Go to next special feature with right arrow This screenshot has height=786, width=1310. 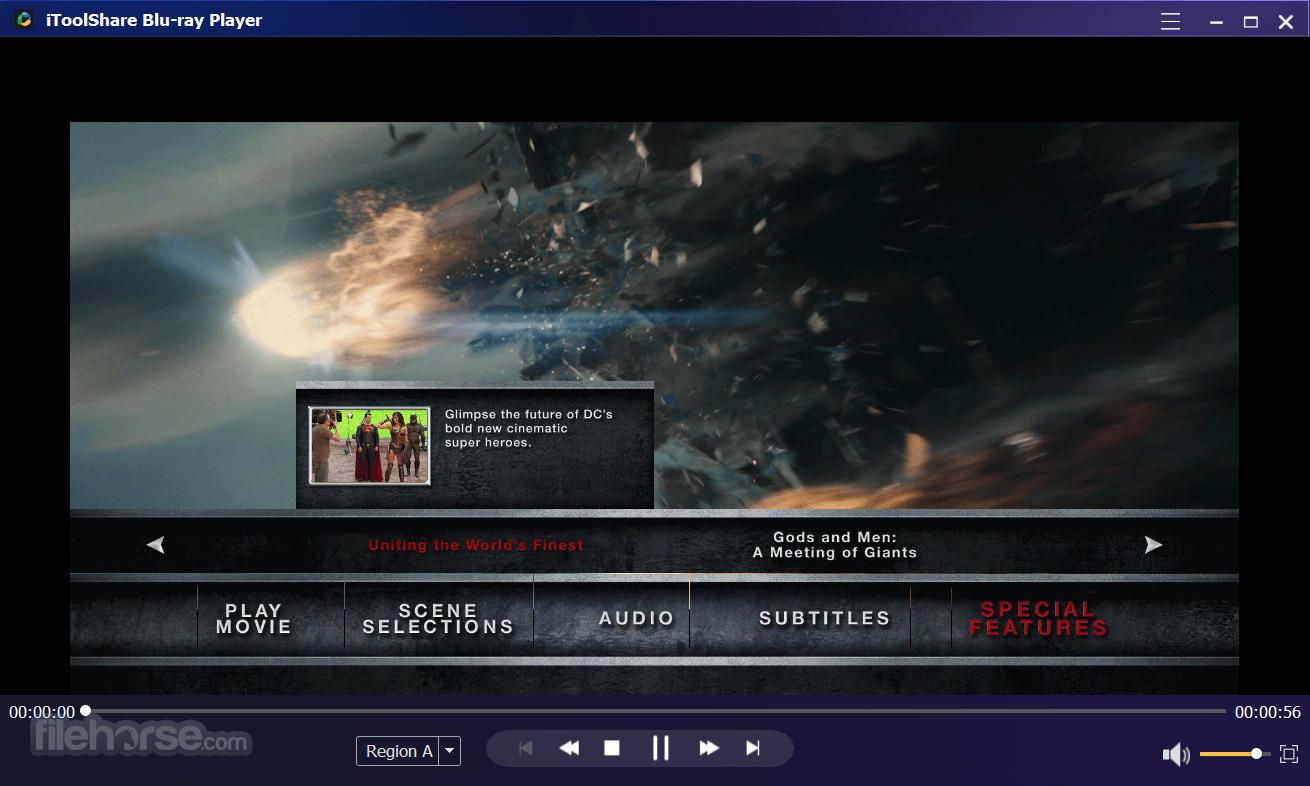[x=1154, y=545]
